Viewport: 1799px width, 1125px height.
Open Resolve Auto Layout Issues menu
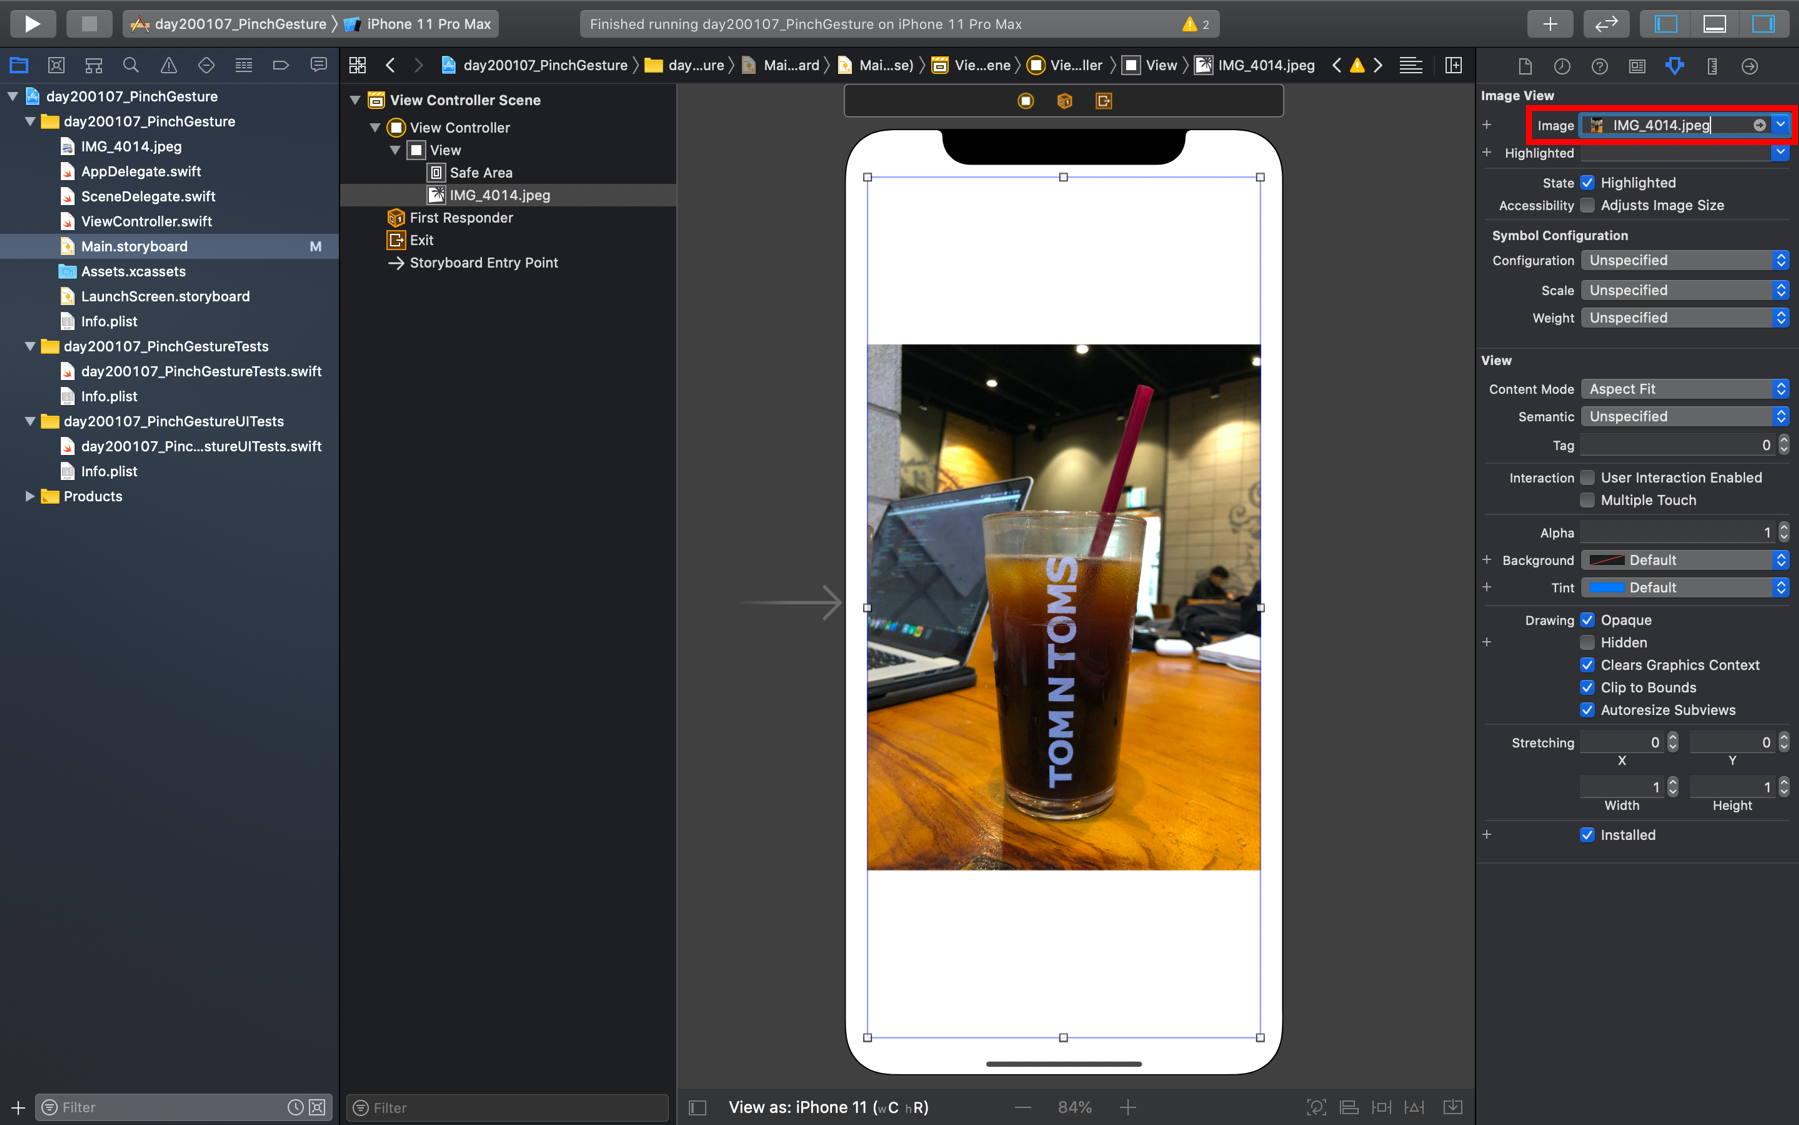[1415, 1107]
